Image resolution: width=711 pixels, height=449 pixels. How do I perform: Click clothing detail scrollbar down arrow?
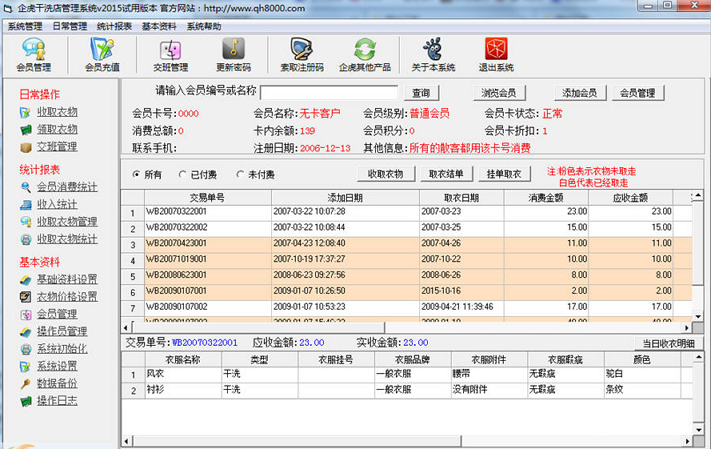click(698, 429)
